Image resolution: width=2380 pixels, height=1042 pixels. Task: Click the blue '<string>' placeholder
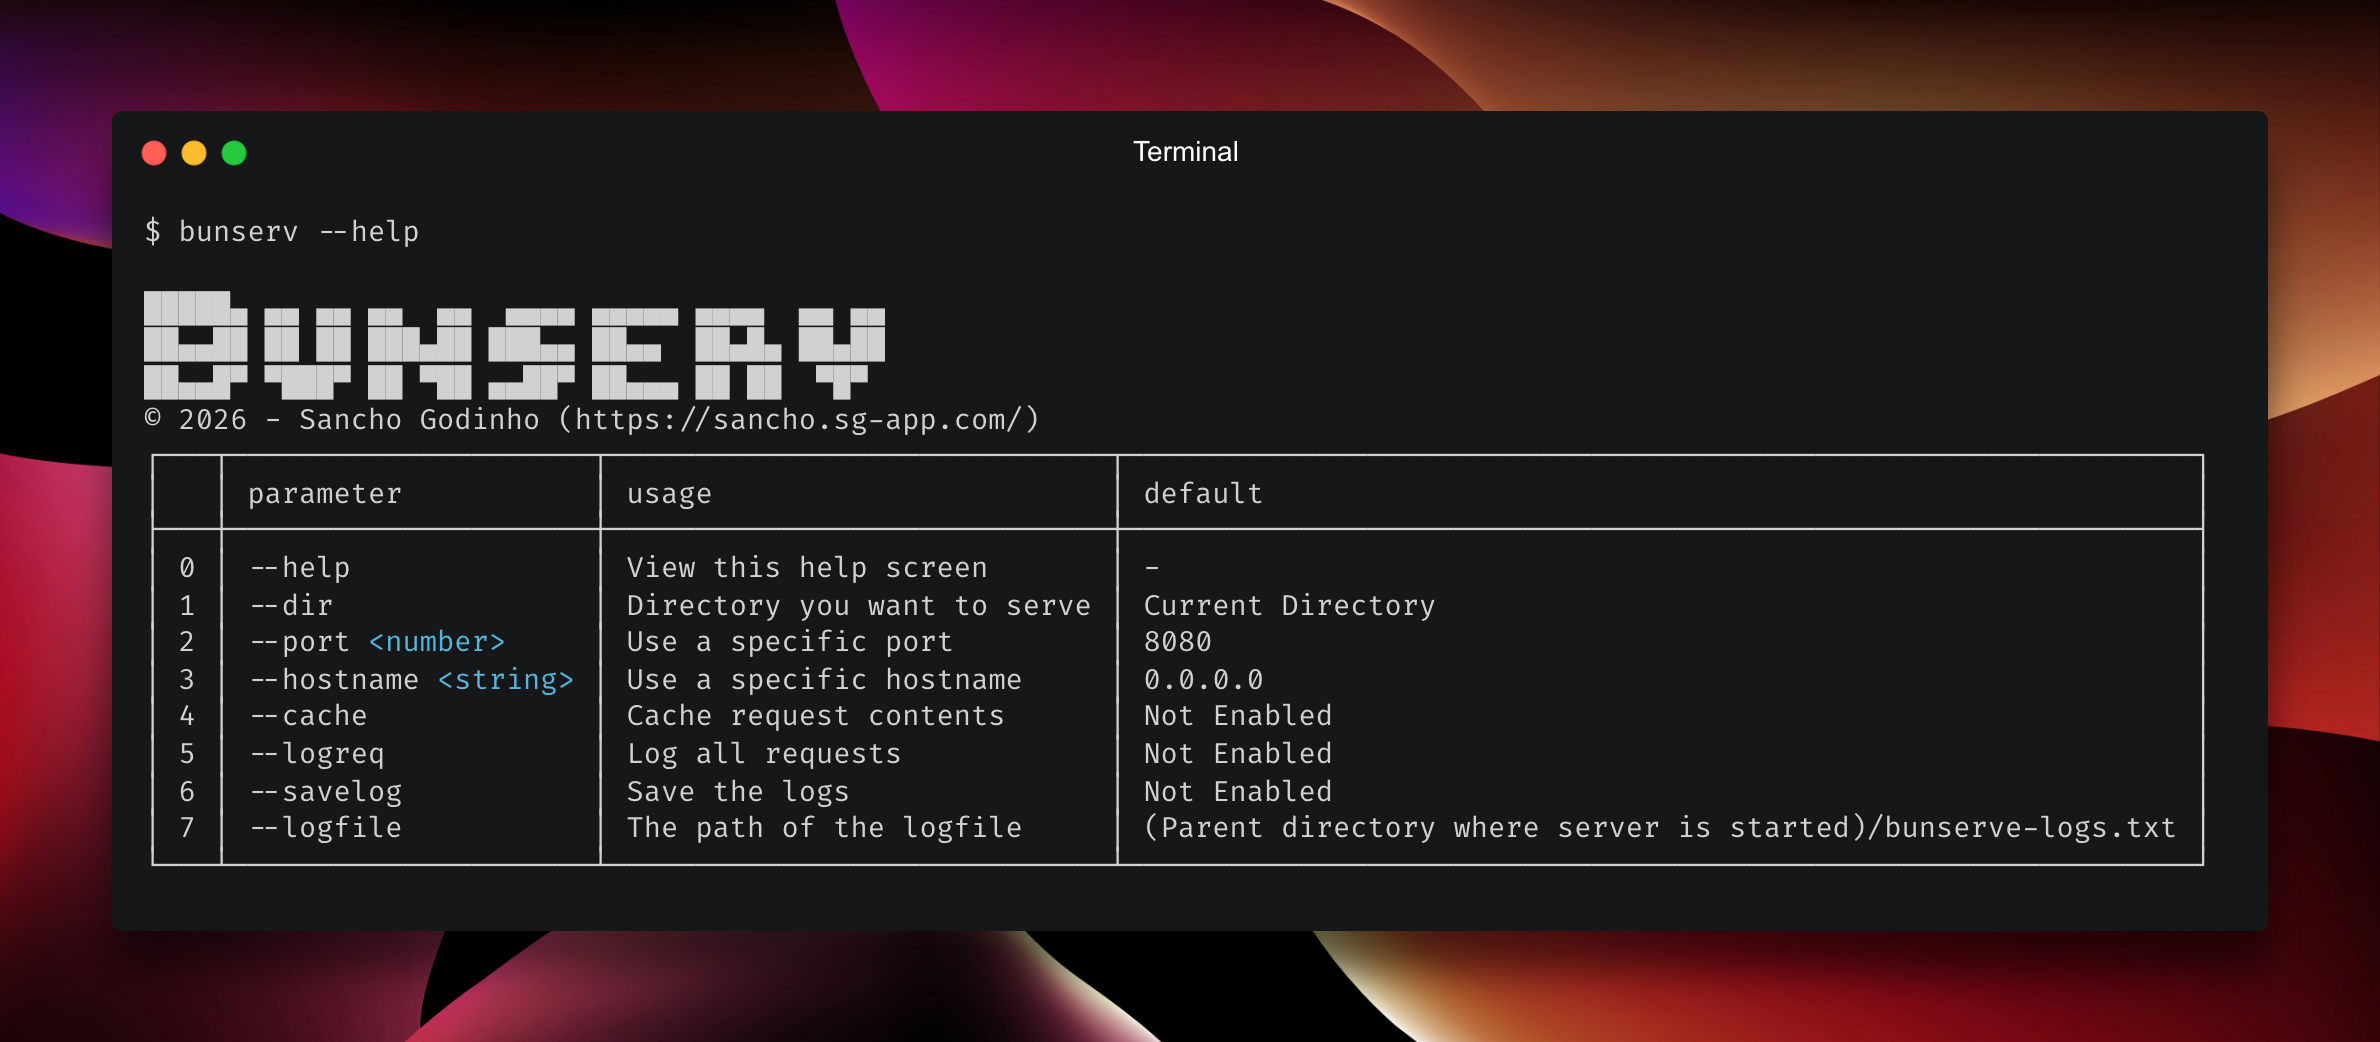pos(506,680)
